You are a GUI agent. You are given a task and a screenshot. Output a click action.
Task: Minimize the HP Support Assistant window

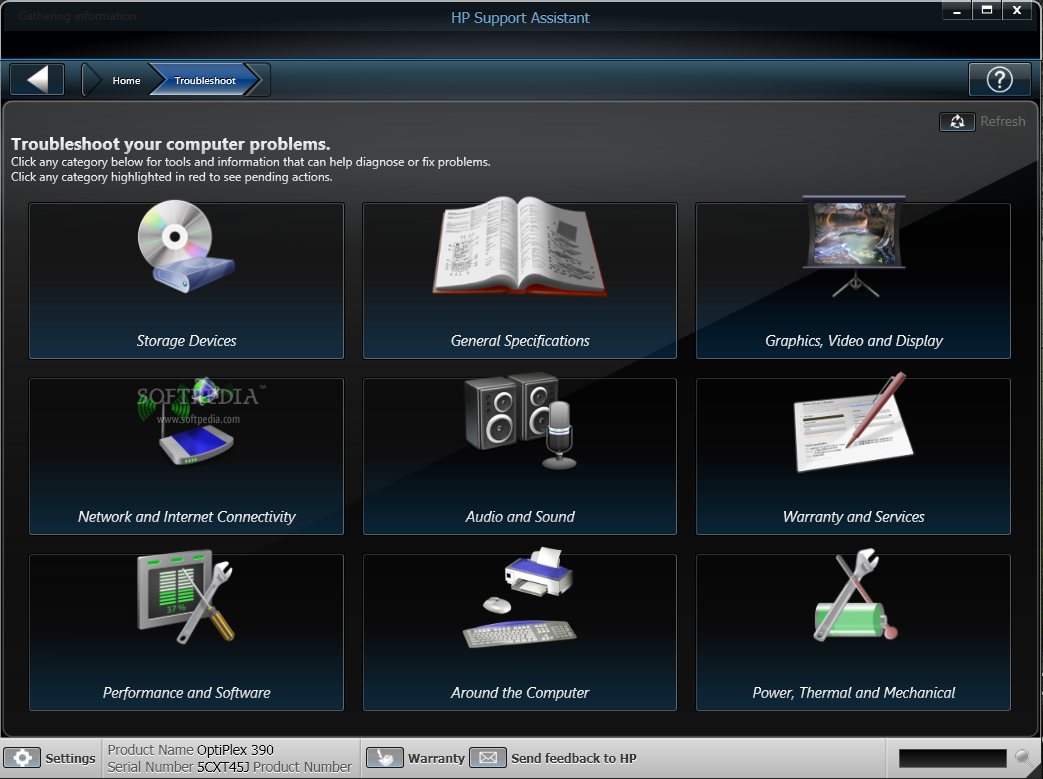pos(957,11)
